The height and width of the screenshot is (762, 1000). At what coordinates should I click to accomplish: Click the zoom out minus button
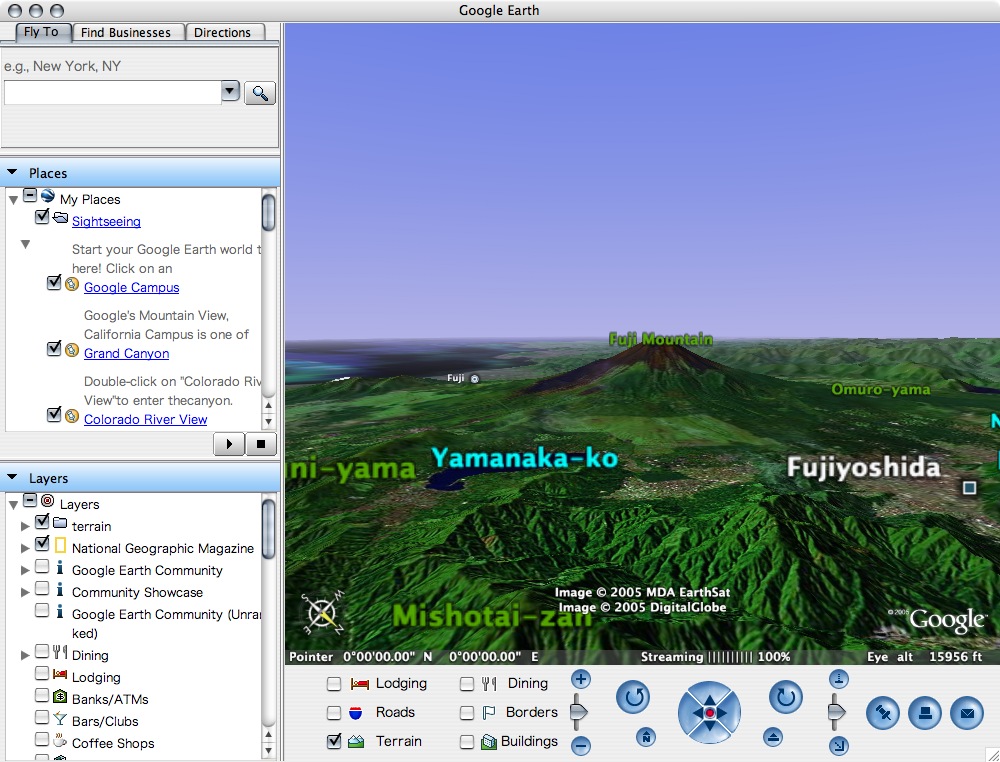pyautogui.click(x=580, y=745)
